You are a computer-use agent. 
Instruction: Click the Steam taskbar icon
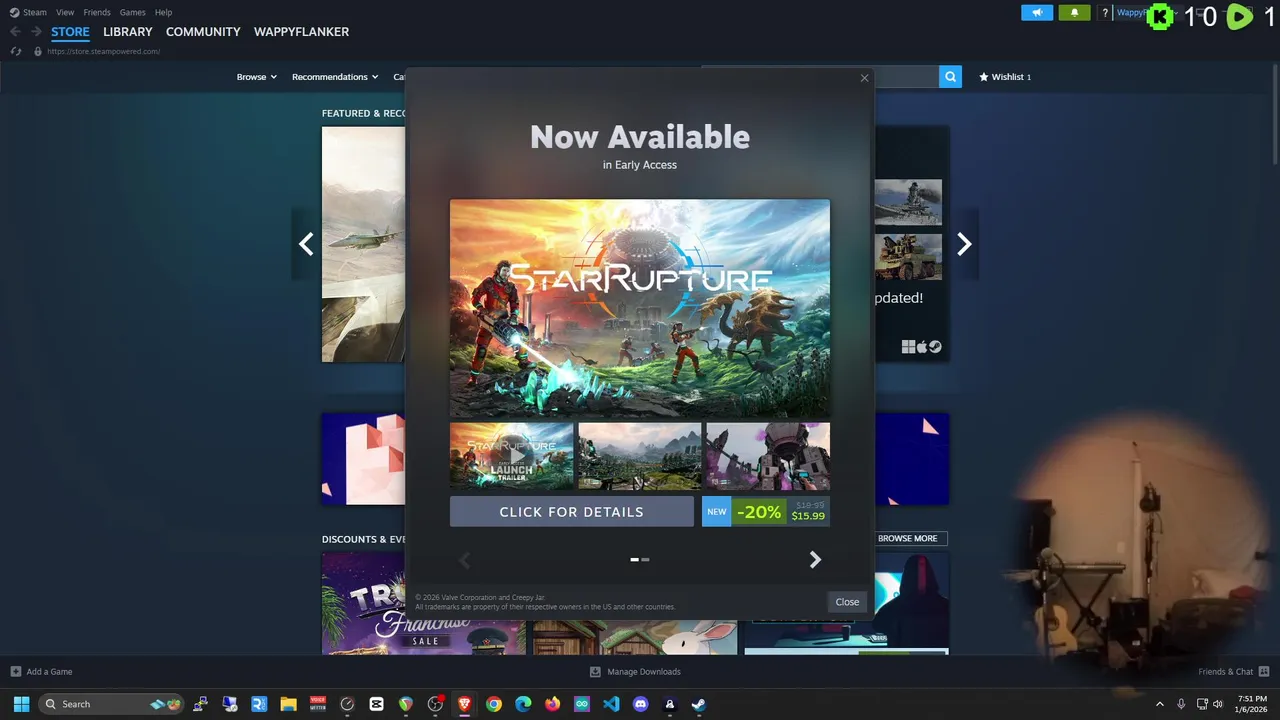699,704
